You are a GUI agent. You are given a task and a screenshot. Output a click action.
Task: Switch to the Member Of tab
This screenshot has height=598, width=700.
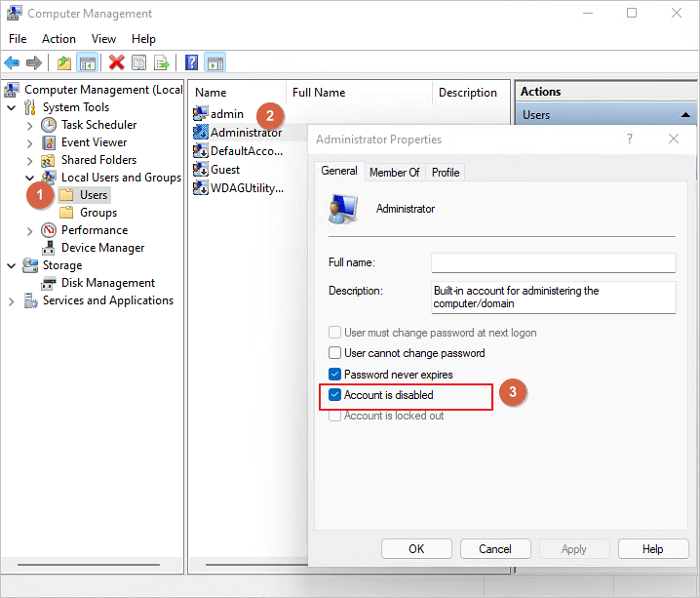tap(394, 172)
